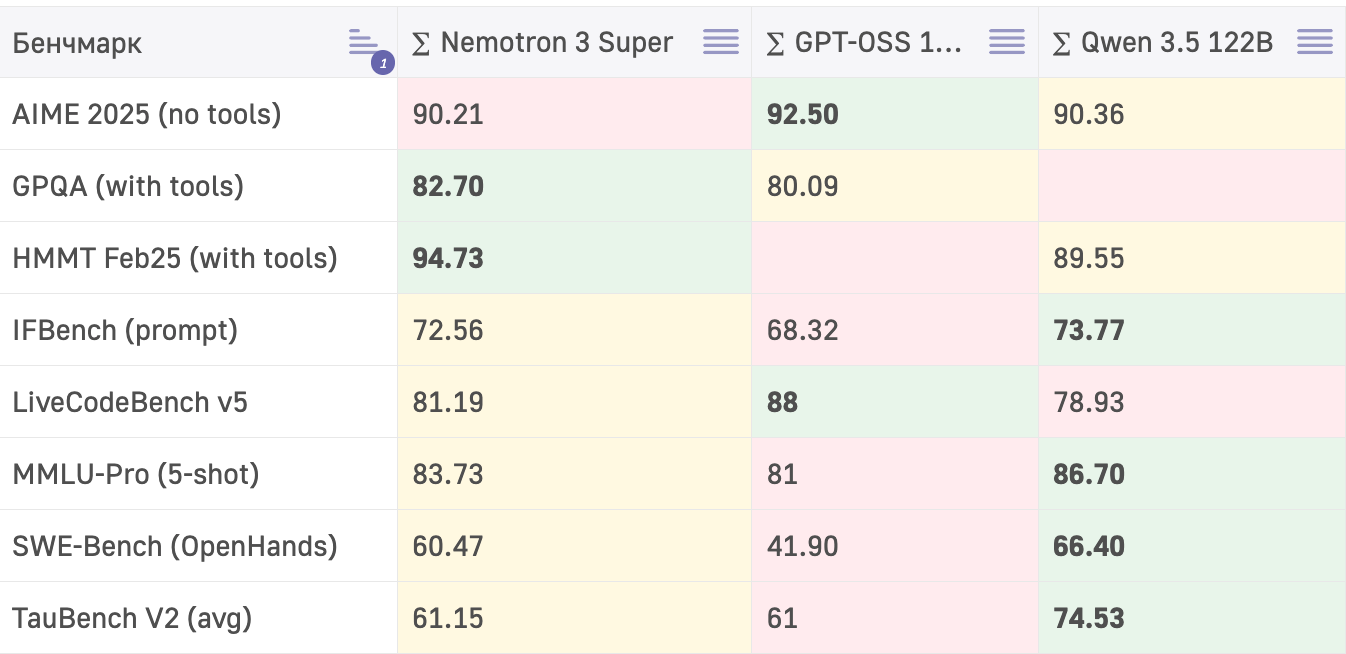Click the sigma icon beside Qwen 3.5 122B
1346x654 pixels.
1063,43
